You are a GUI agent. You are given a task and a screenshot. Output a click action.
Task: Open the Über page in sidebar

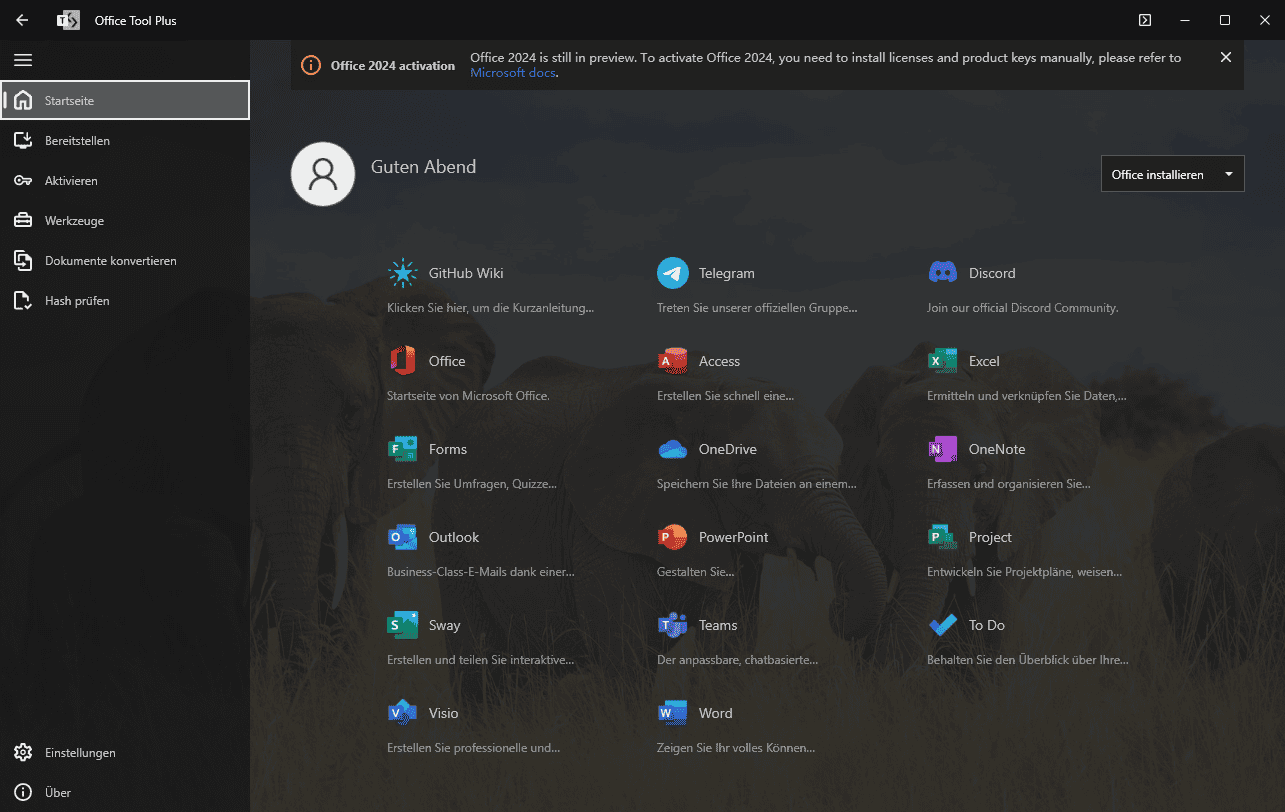coord(125,792)
